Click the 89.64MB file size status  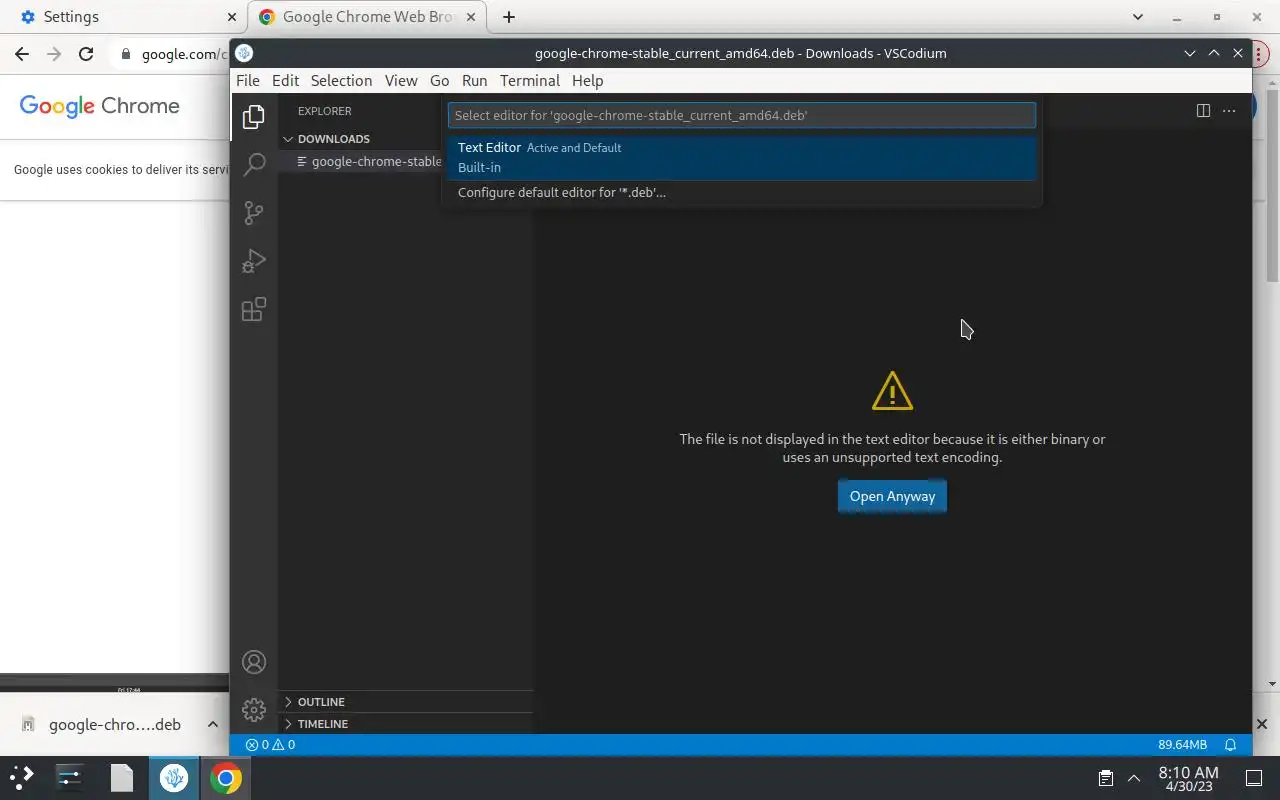1182,745
